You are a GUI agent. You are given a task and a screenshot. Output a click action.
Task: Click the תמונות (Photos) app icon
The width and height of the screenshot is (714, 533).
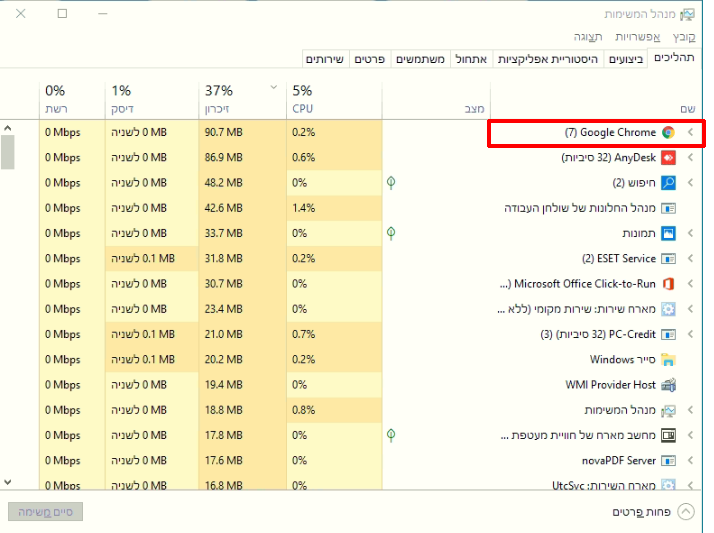[668, 233]
